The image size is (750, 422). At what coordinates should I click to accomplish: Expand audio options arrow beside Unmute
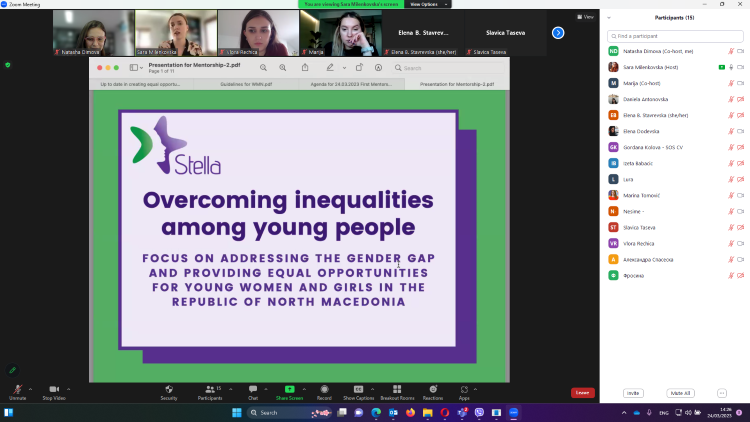pyautogui.click(x=30, y=389)
